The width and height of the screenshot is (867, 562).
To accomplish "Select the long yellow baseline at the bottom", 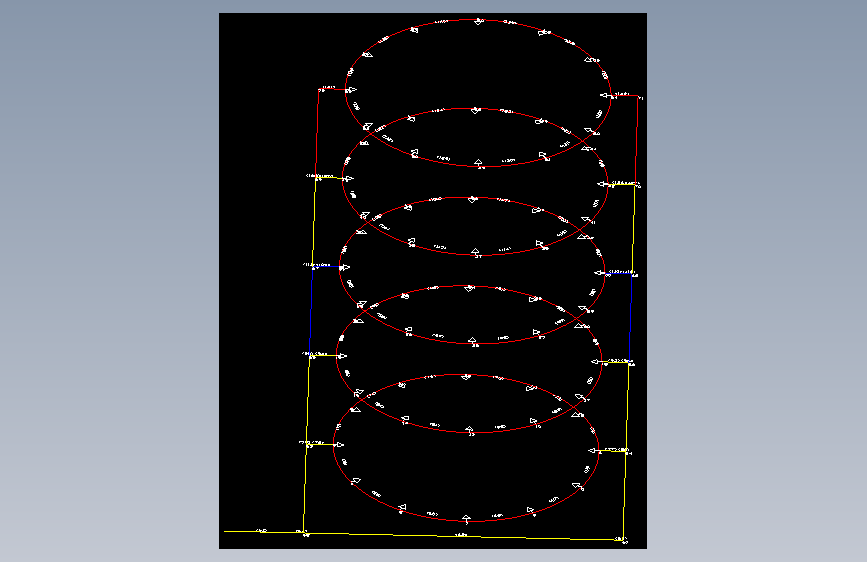I will click(424, 535).
